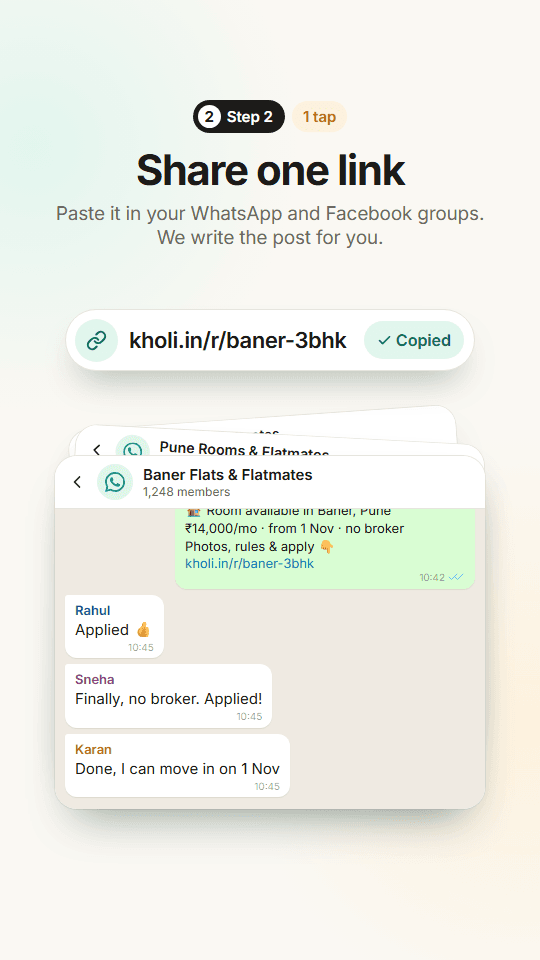The height and width of the screenshot is (960, 540).
Task: Click the pointing-down emoji after "apply"
Action: 327,547
